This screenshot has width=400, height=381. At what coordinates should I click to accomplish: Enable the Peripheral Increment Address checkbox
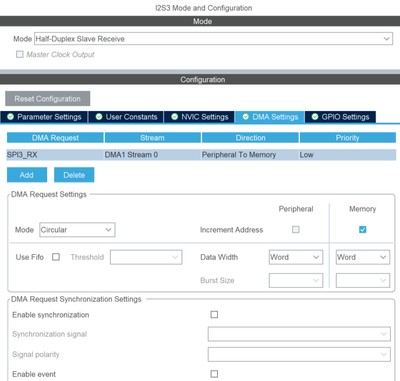(x=296, y=230)
